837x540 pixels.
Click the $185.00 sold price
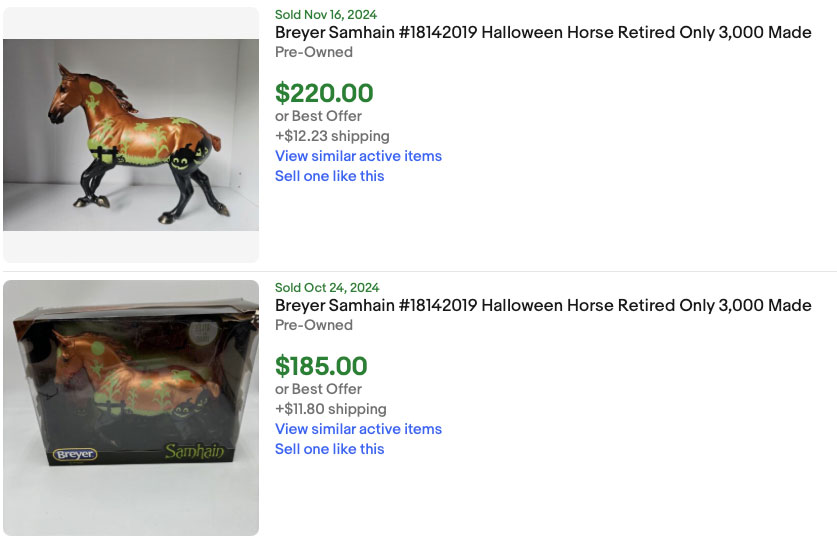[321, 367]
